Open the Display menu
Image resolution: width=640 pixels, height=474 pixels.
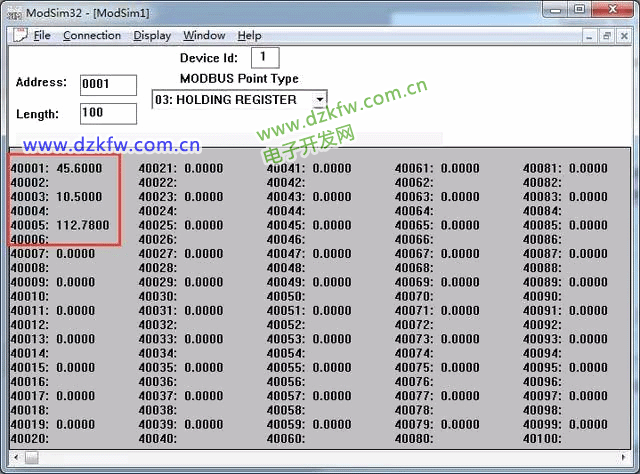click(x=152, y=35)
